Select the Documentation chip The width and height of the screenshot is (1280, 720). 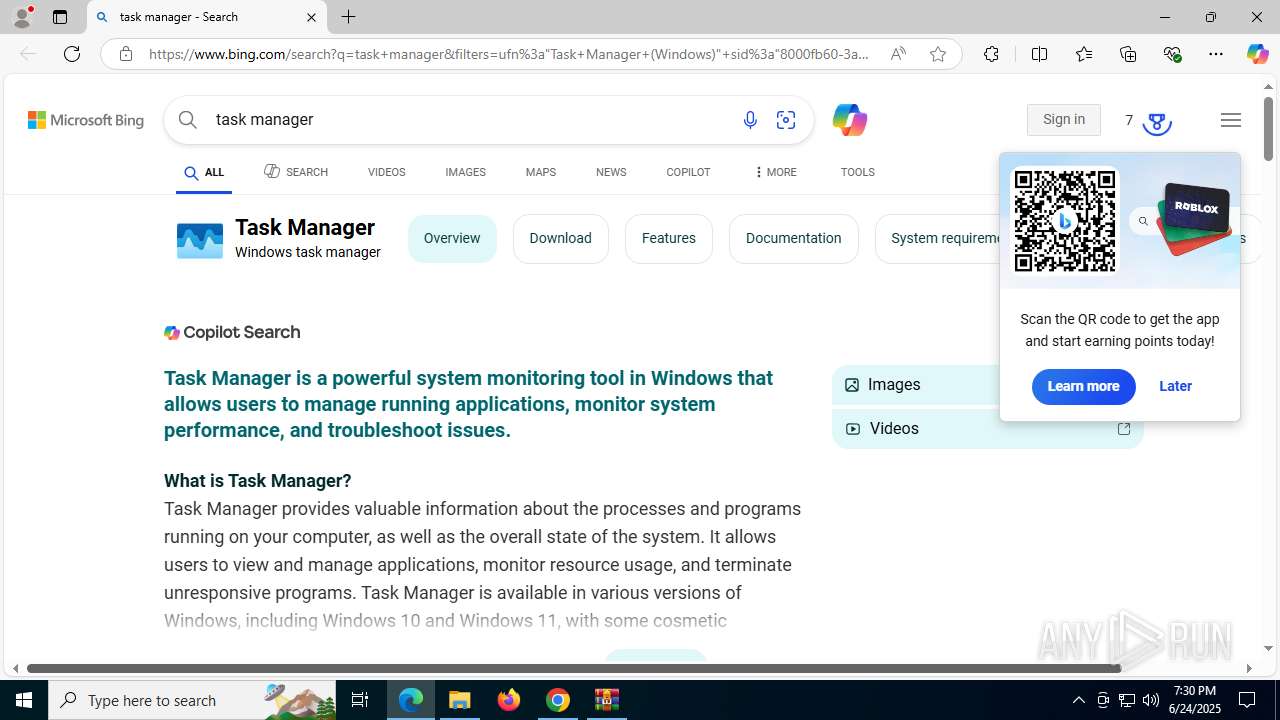[x=793, y=239]
